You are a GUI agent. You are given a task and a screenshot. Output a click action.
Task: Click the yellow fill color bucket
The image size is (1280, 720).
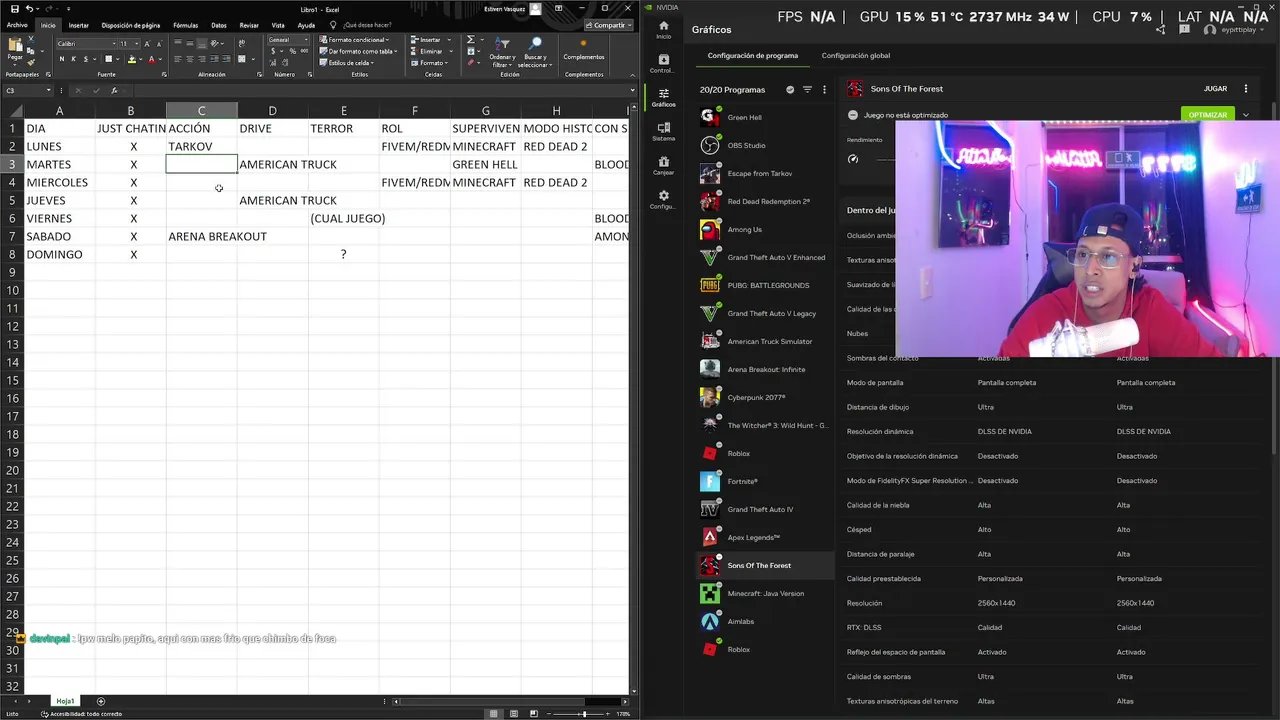click(x=131, y=59)
